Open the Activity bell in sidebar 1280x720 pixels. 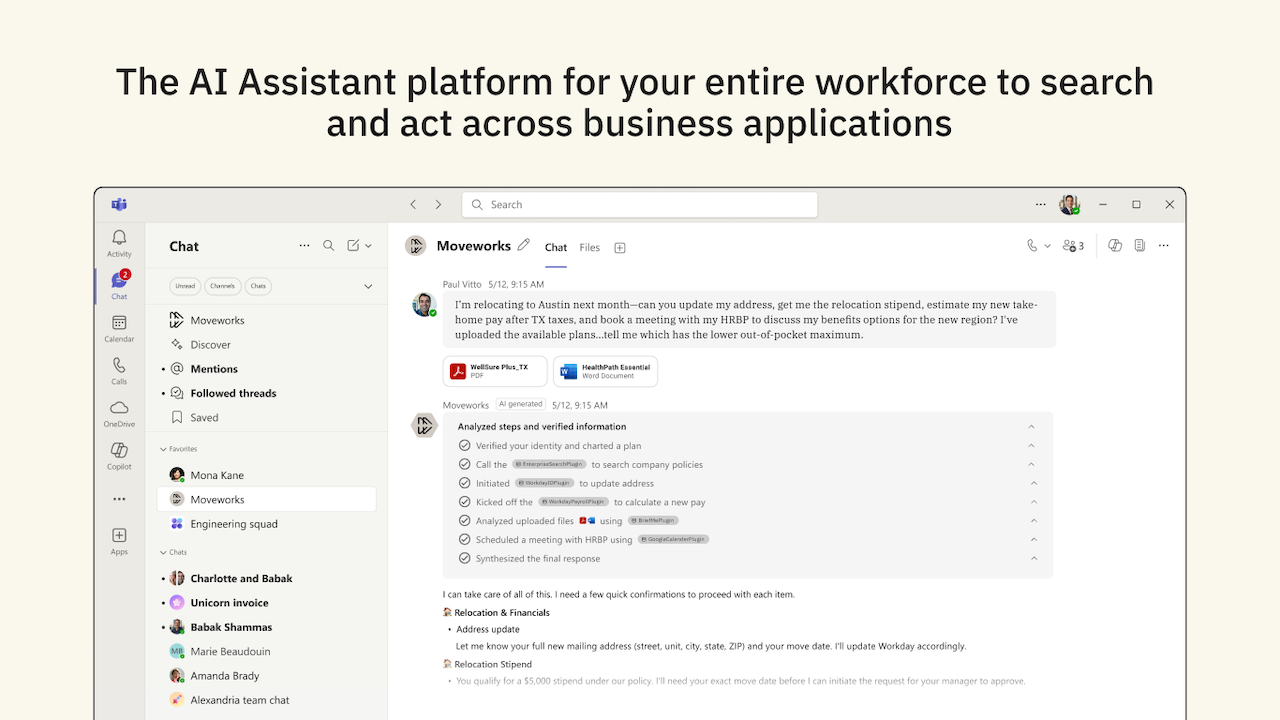(119, 243)
